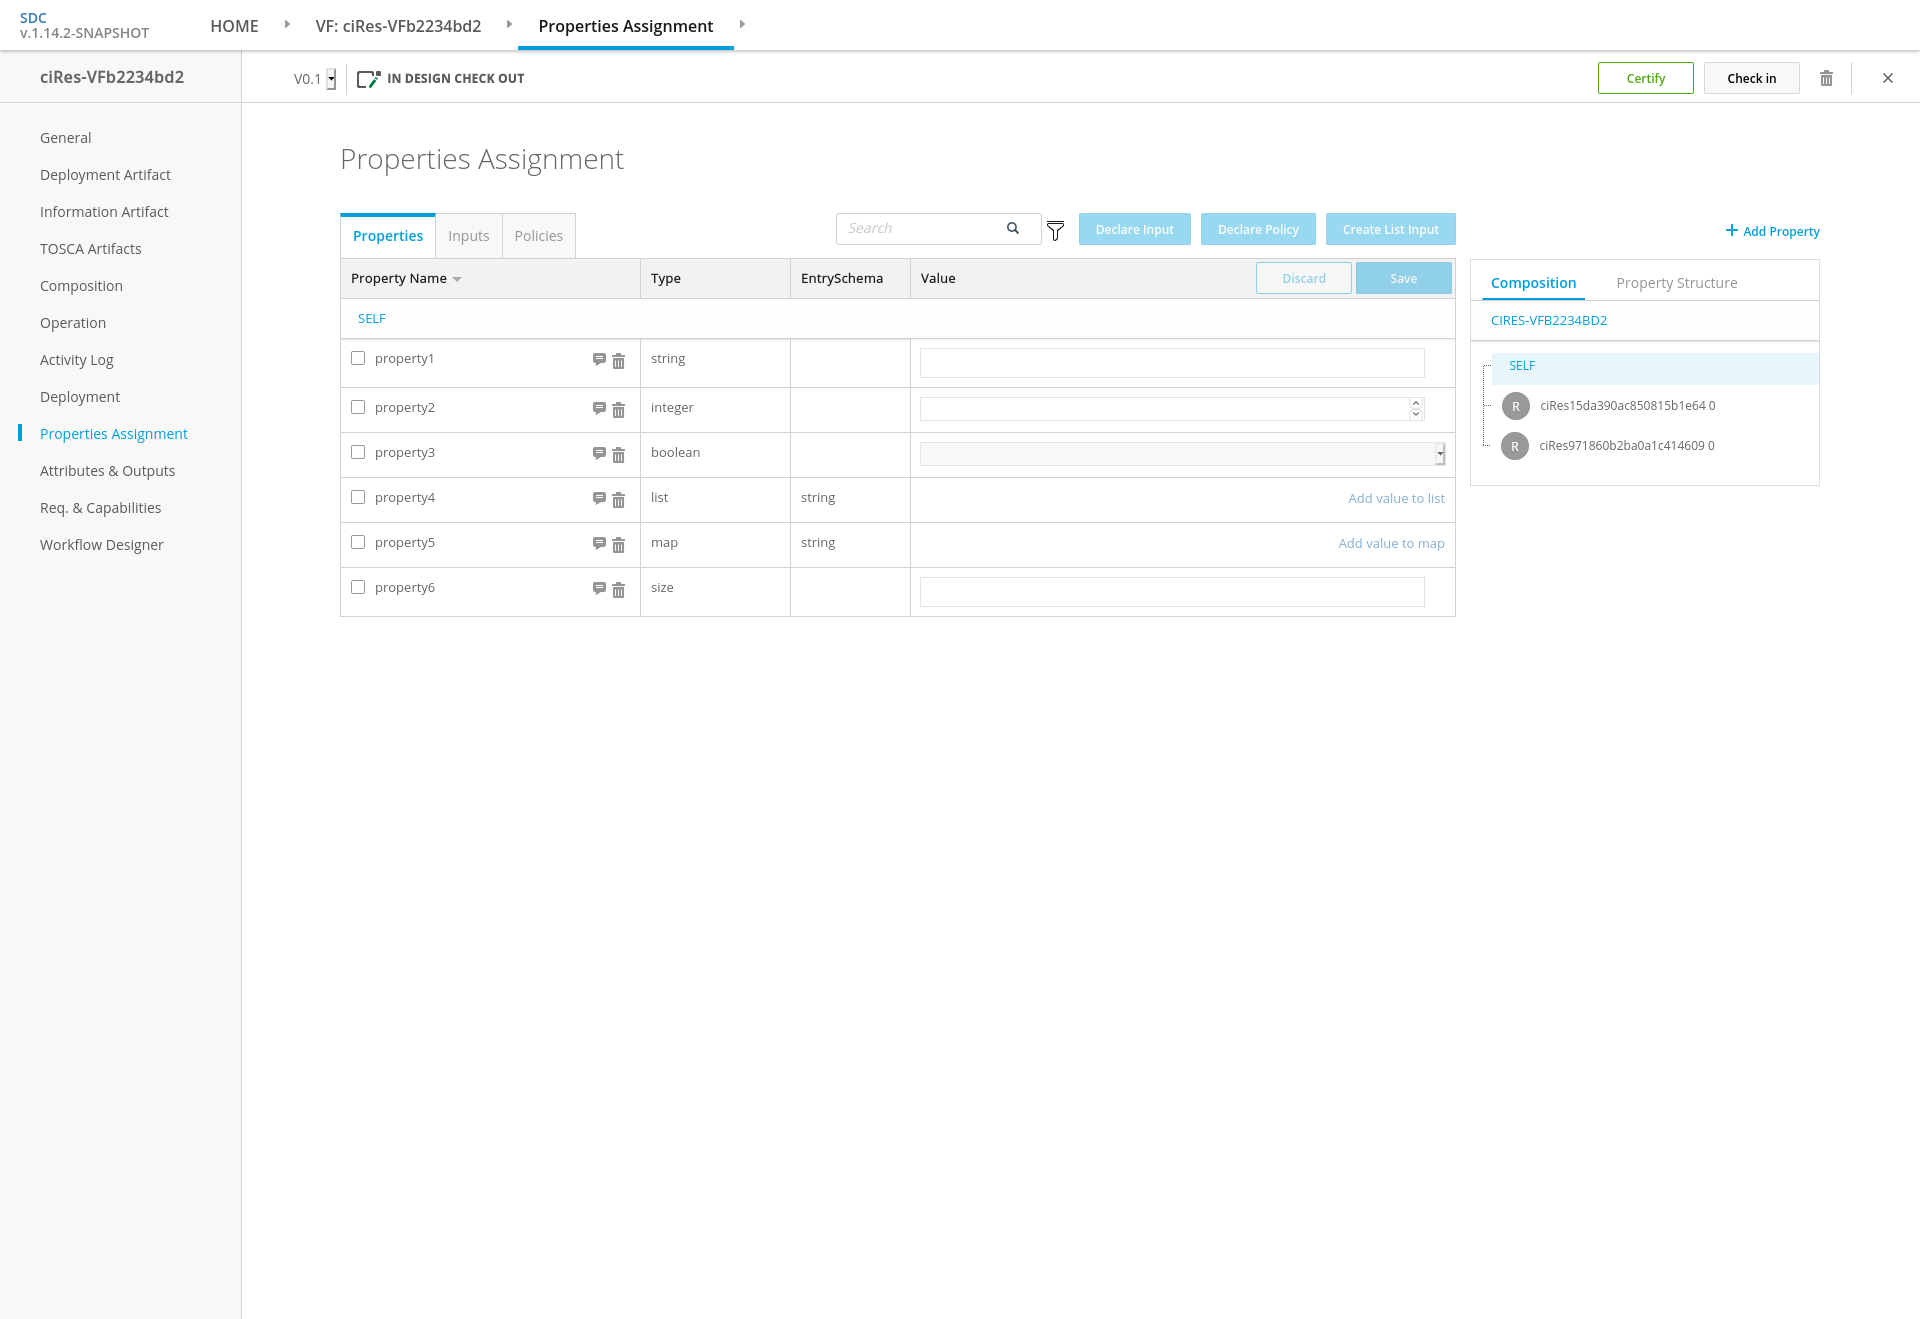Click the comment icon on property6 row

point(599,588)
